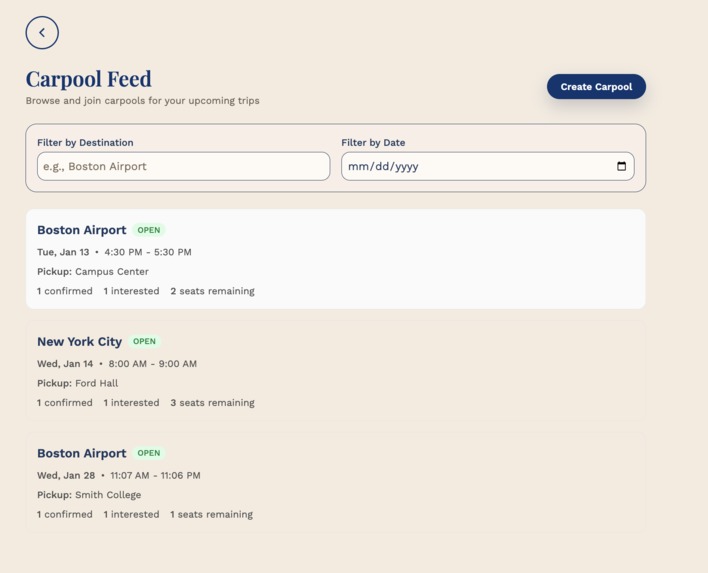
Task: Click the back arrow circle button
Action: tap(42, 33)
